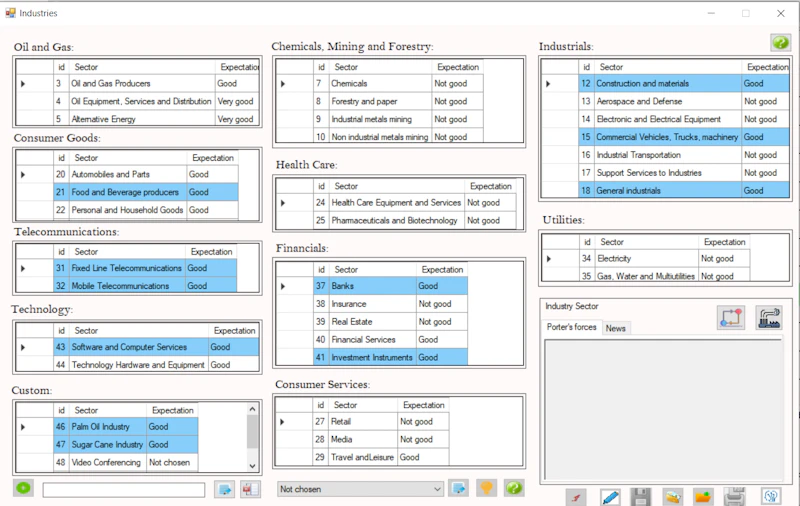Switch to the News tab
800x506 pixels.
(x=615, y=328)
